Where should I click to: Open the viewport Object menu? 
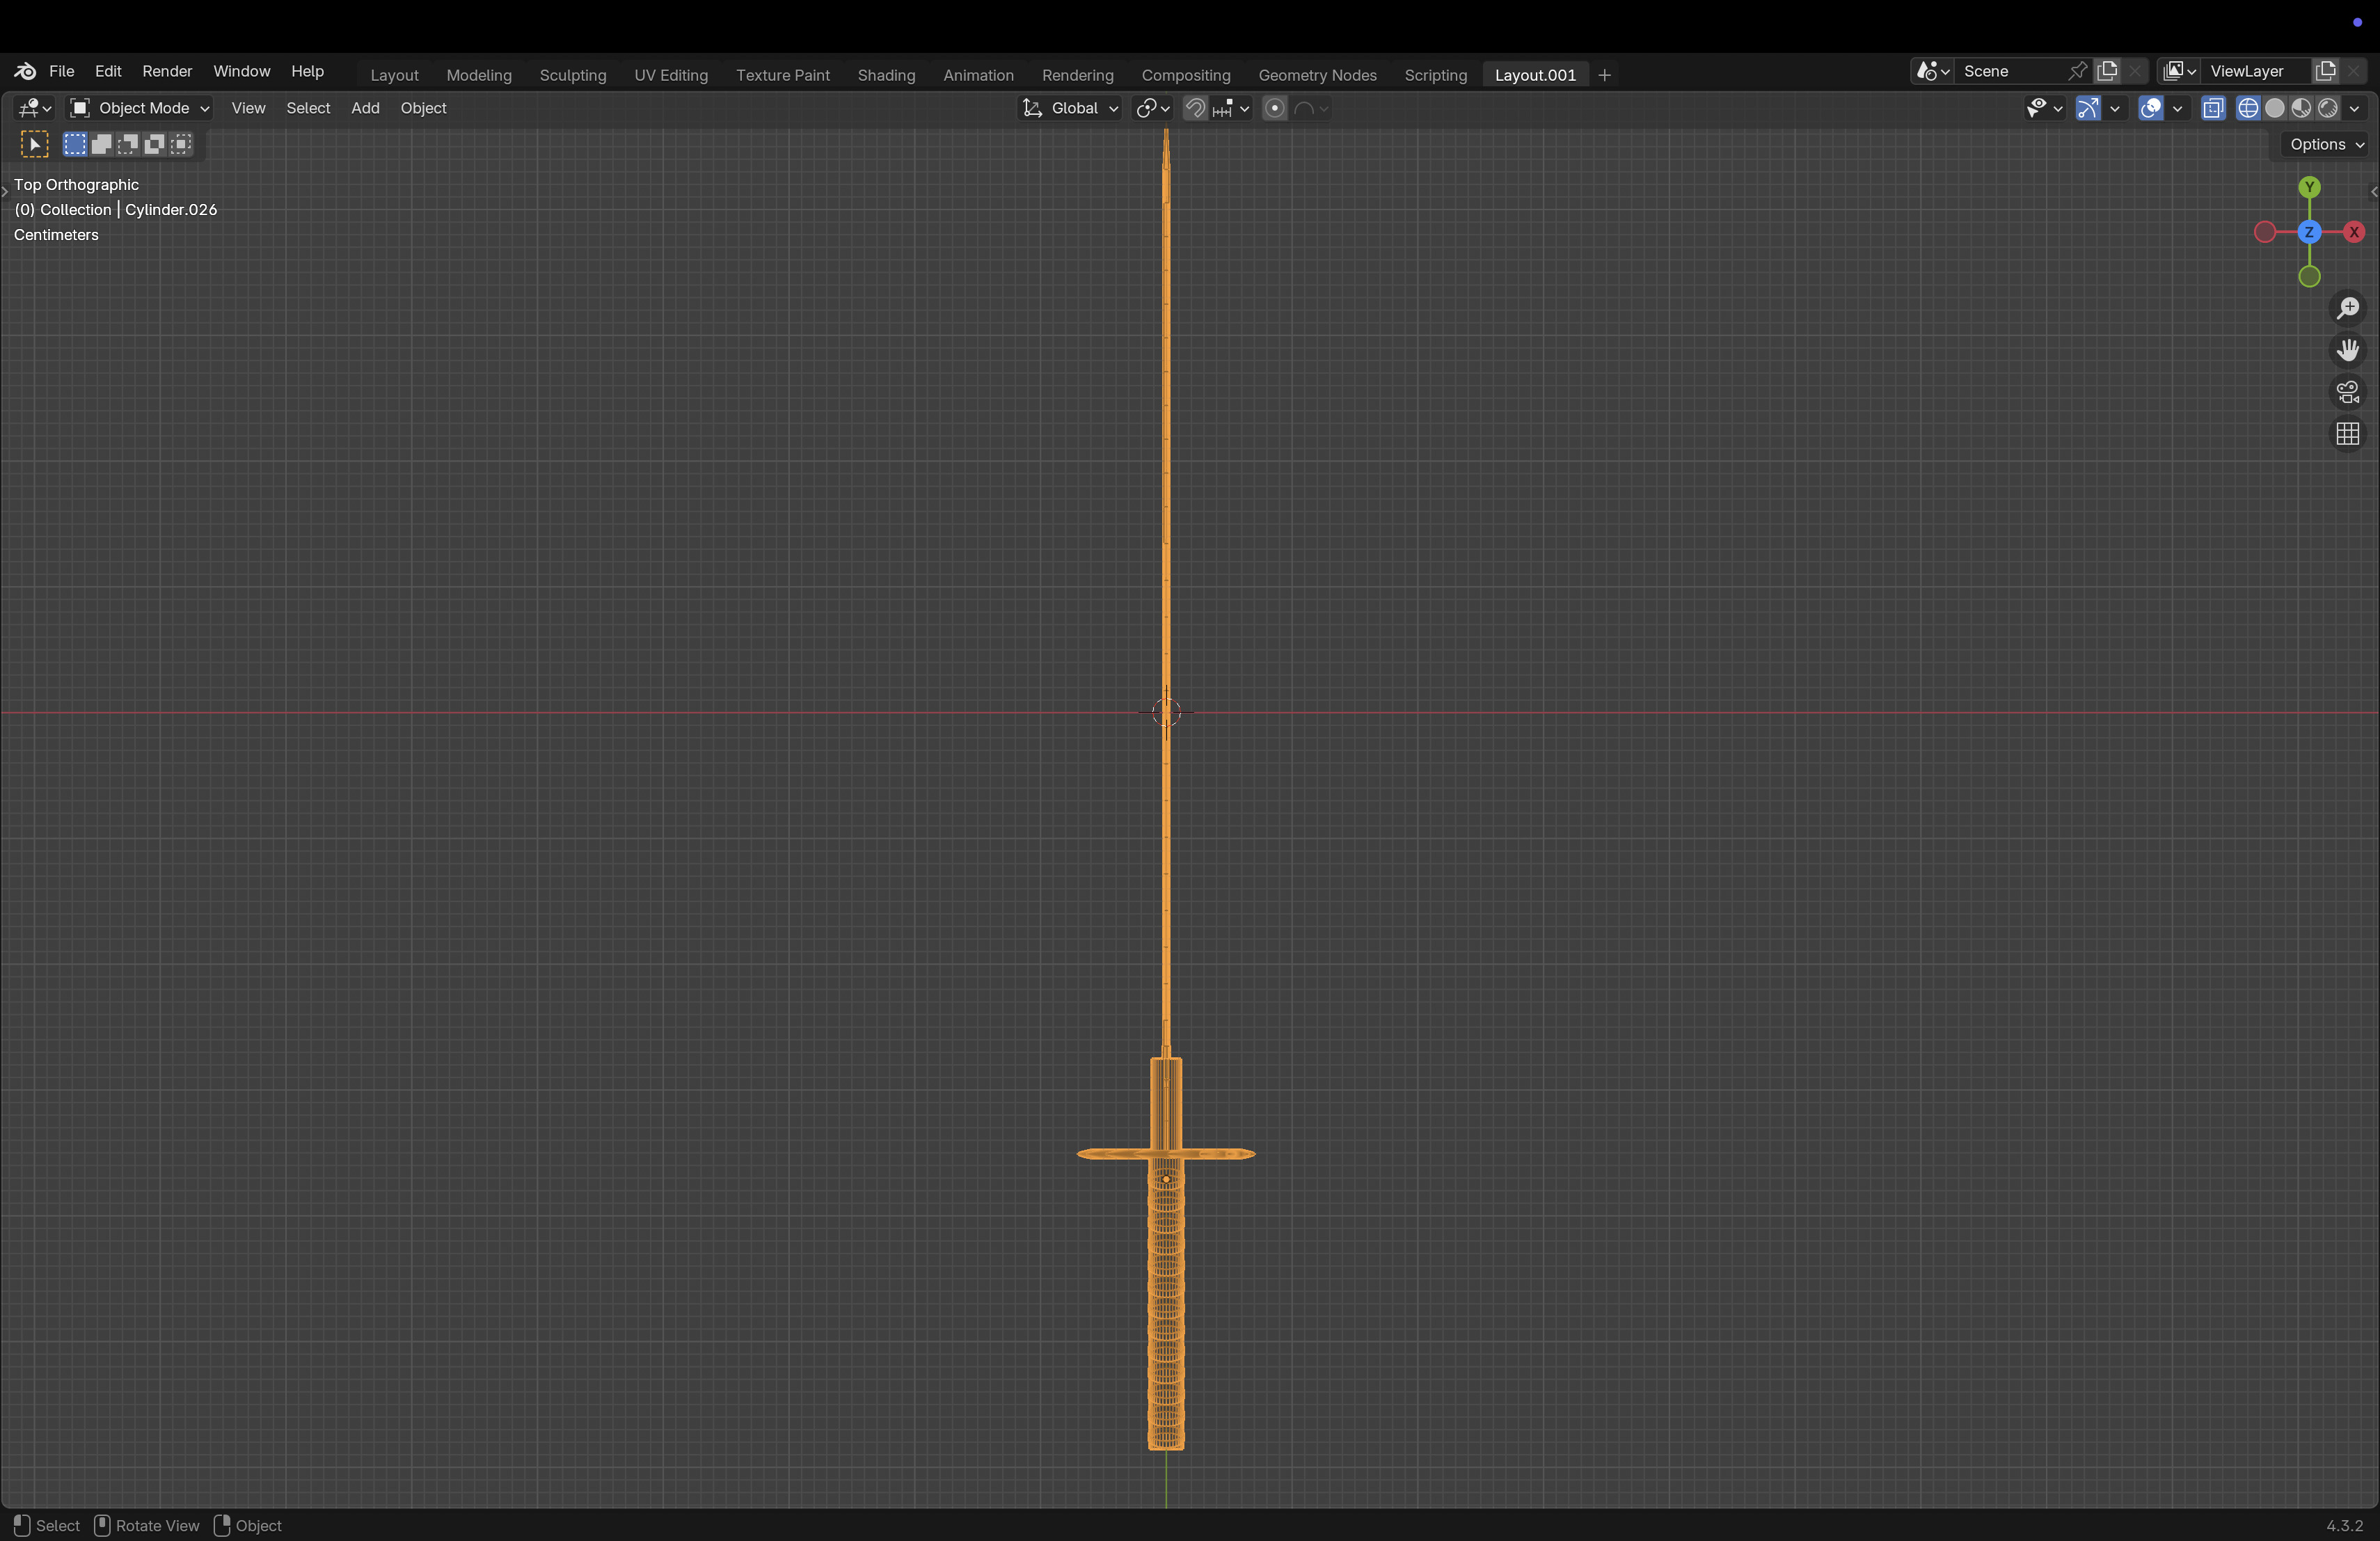pos(423,108)
